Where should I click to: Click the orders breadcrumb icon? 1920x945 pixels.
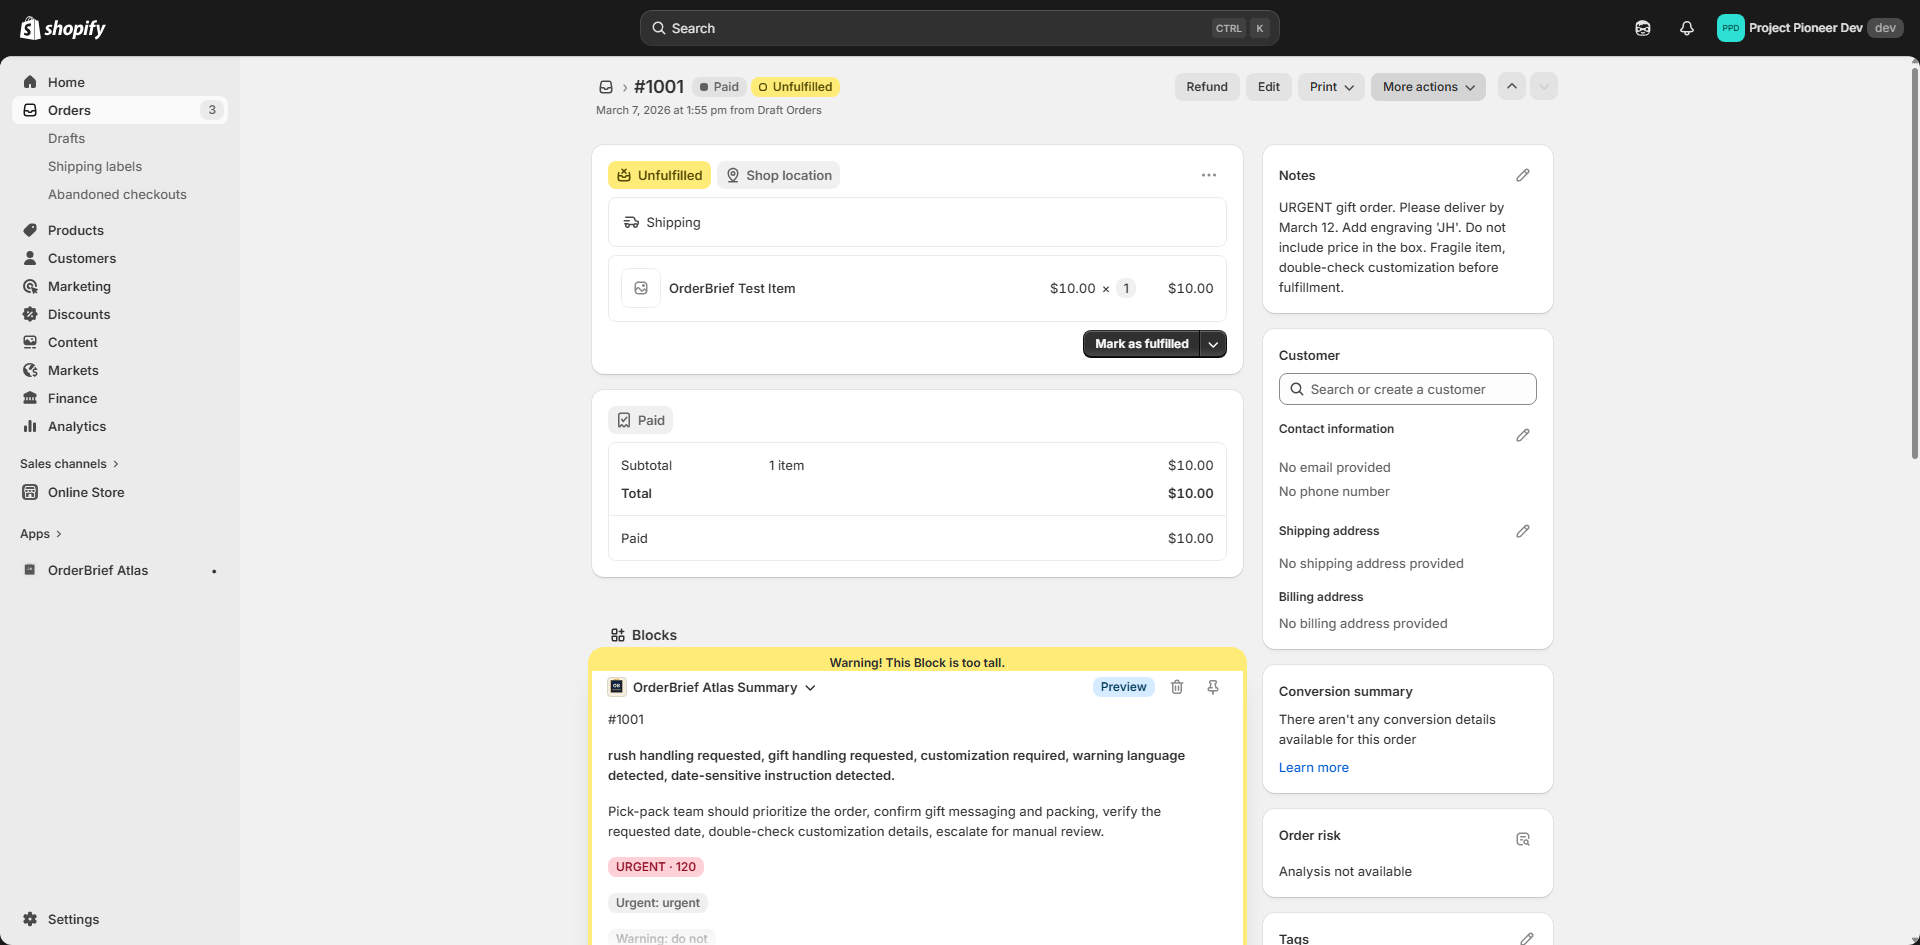tap(606, 87)
